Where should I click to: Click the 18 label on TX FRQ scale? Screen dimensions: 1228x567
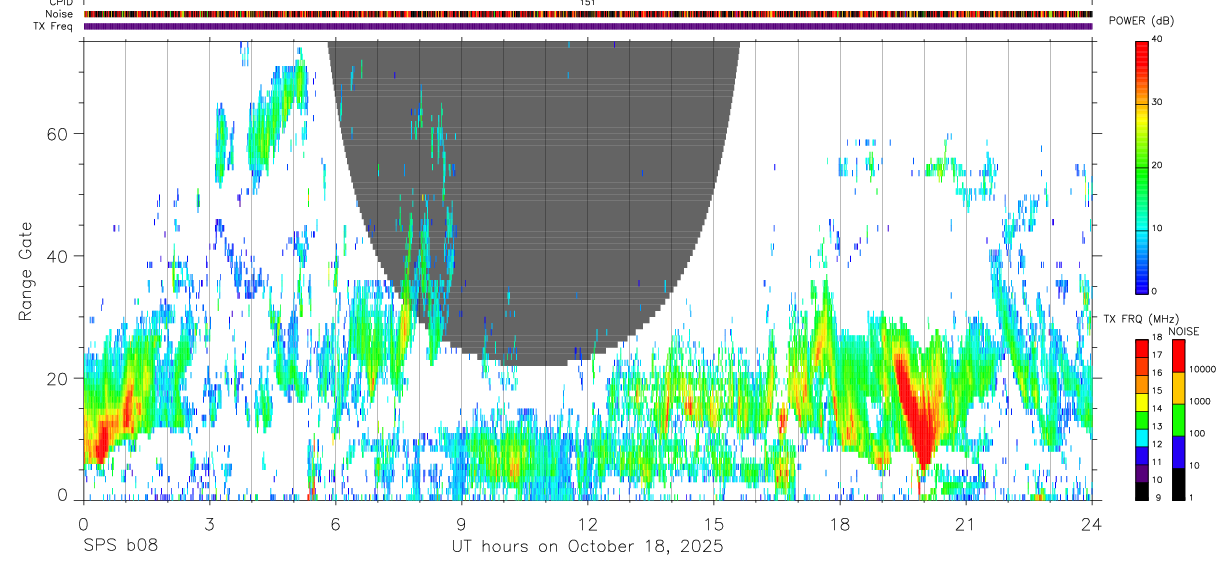pos(1157,338)
